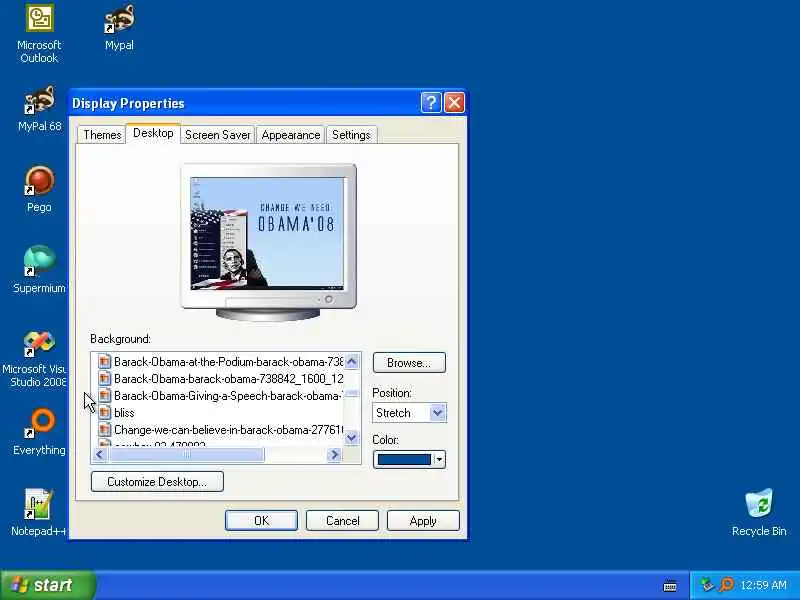Select the bliss background entry

click(220, 412)
